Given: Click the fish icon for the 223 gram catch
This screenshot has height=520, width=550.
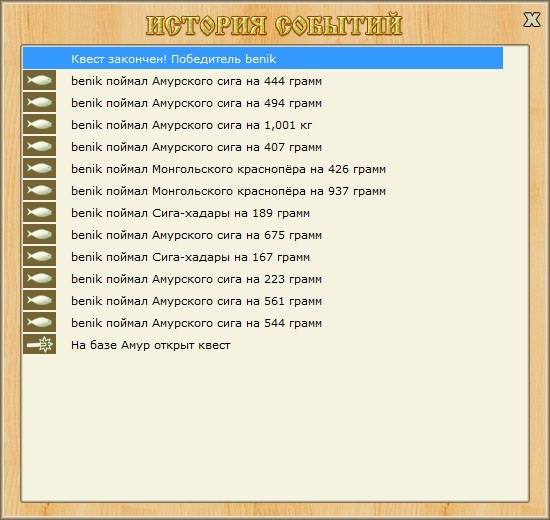Looking at the screenshot, I should tap(39, 278).
